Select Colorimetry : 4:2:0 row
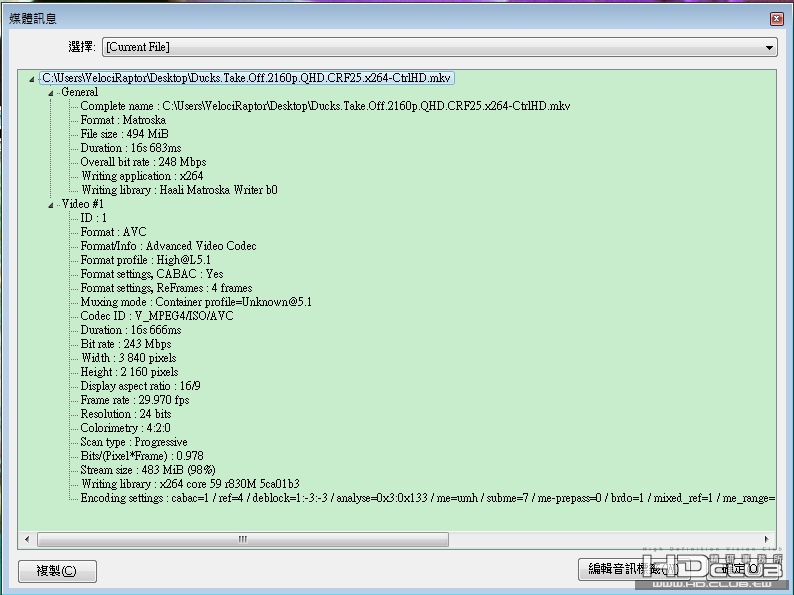The height and width of the screenshot is (595, 794). [126, 428]
